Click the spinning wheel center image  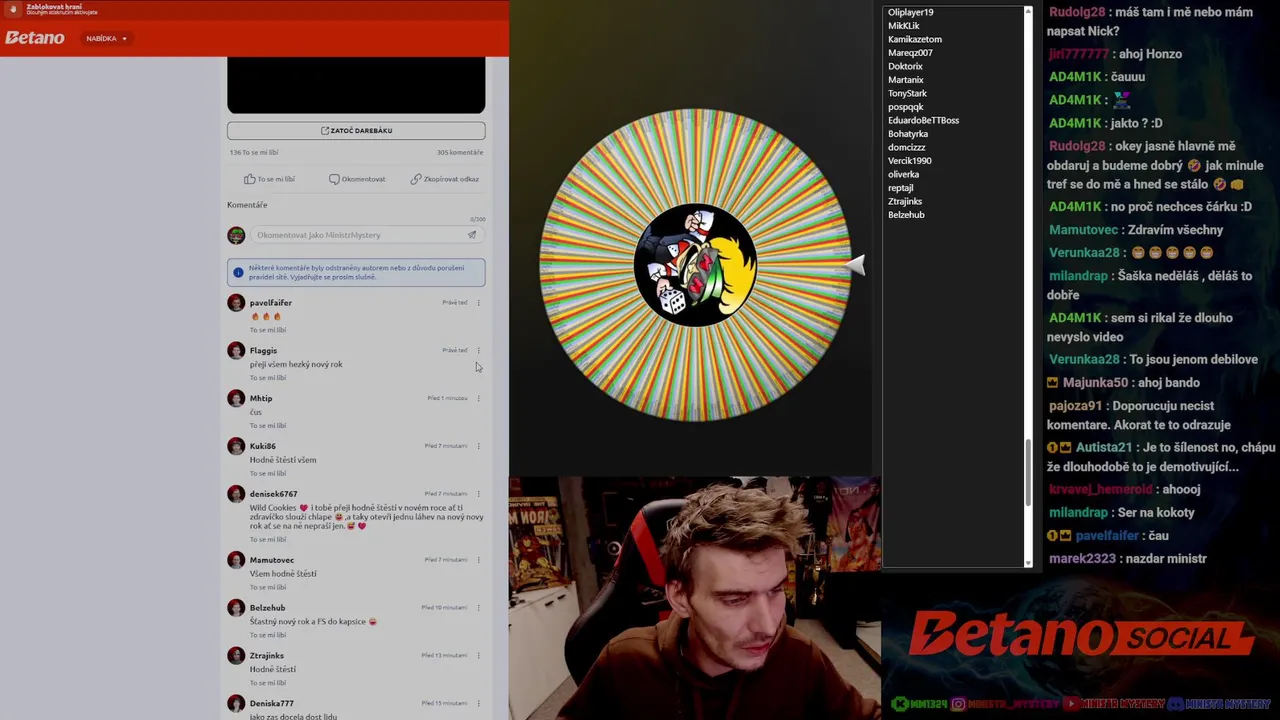695,265
